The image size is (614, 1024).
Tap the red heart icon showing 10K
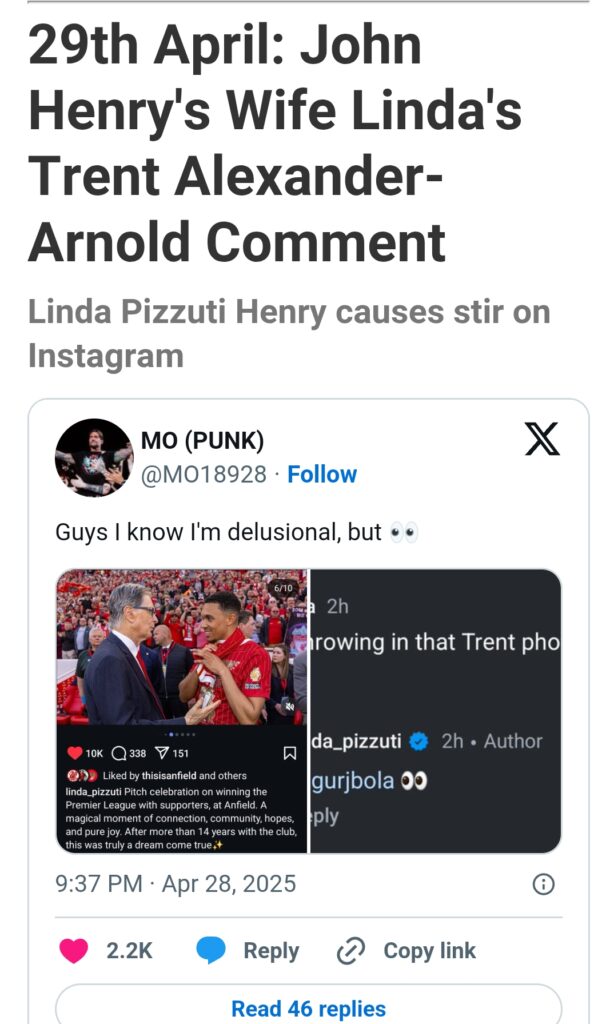73,753
